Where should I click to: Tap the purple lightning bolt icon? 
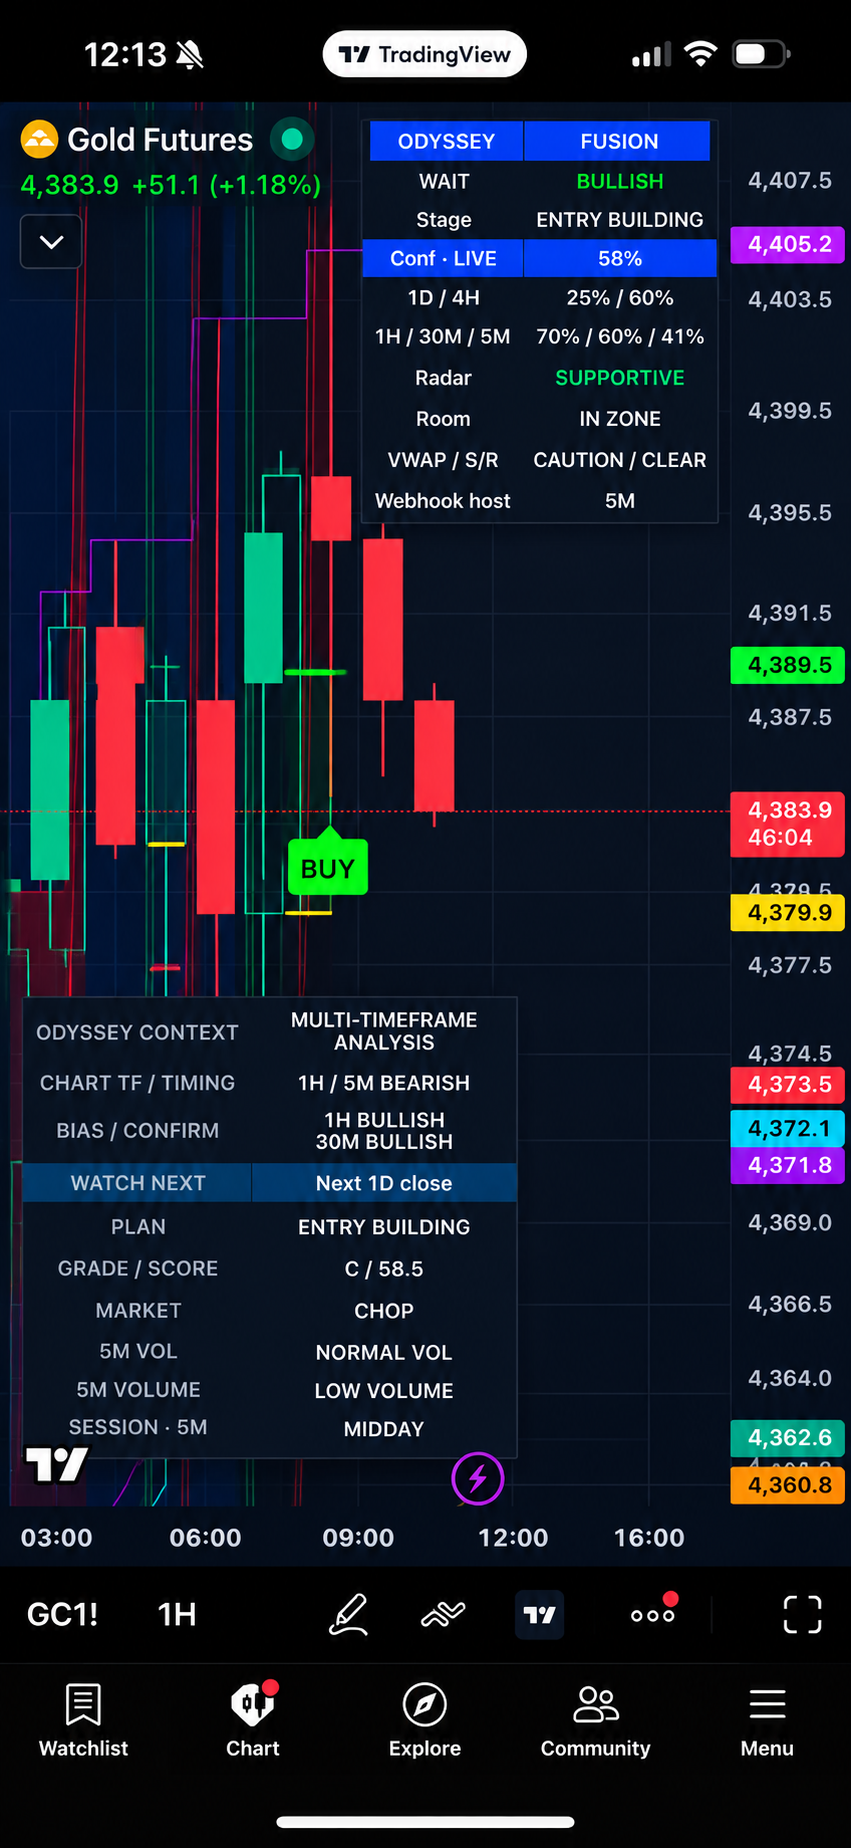pyautogui.click(x=477, y=1478)
